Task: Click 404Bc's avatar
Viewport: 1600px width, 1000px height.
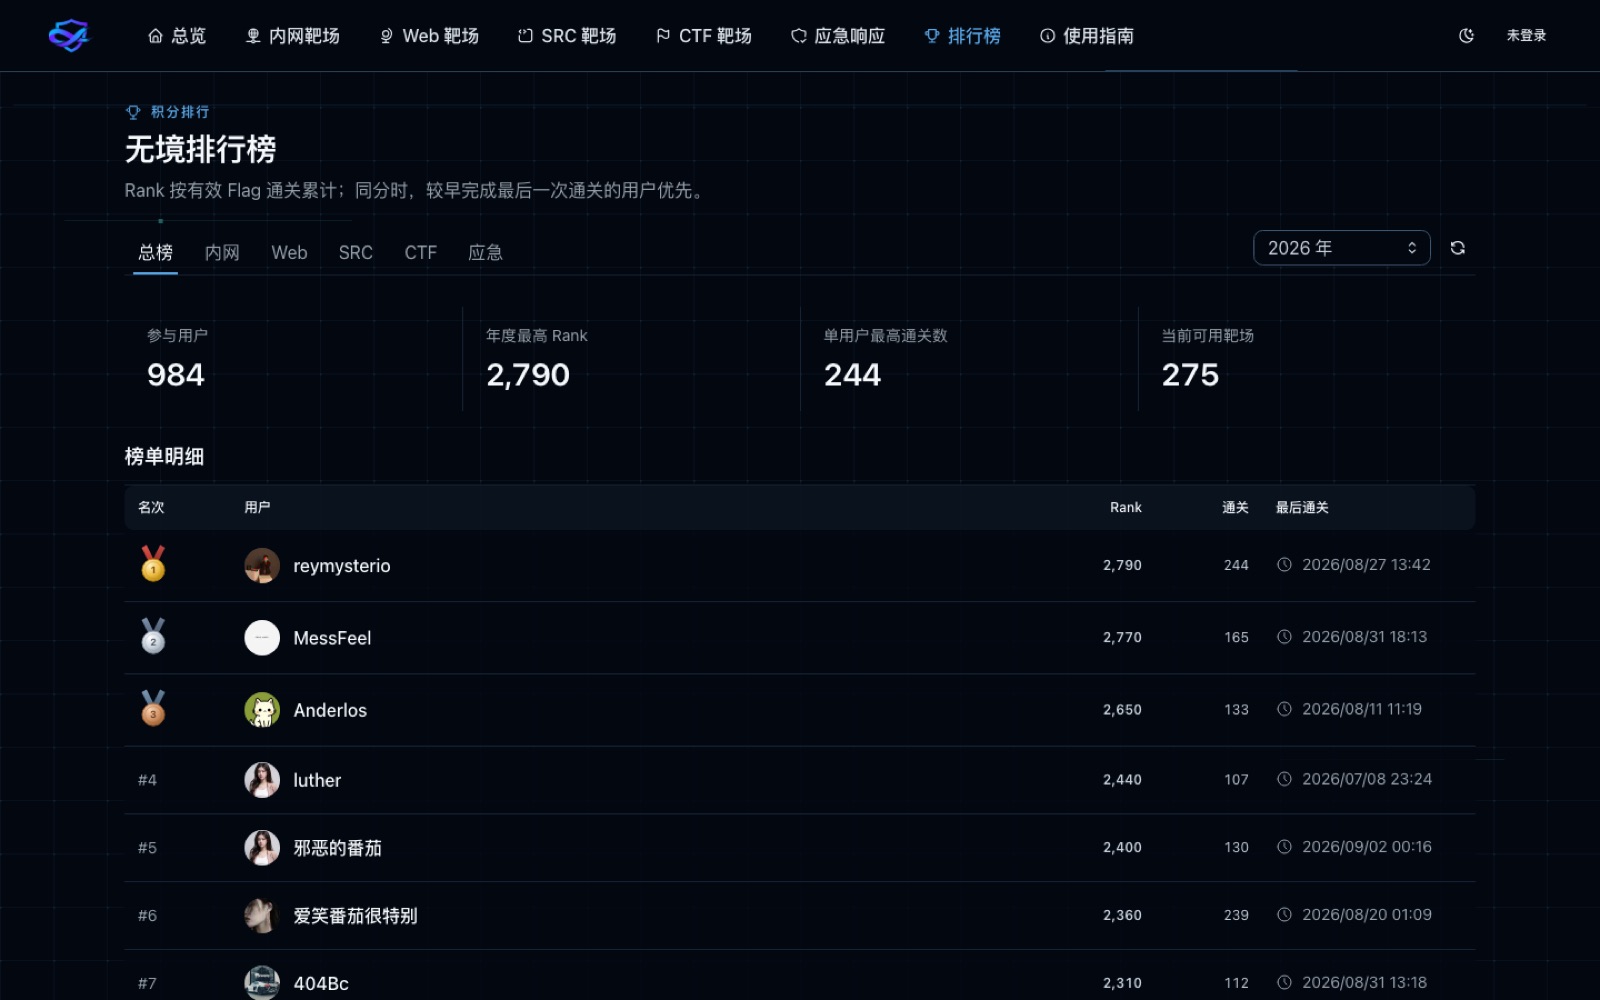Action: pos(262,983)
